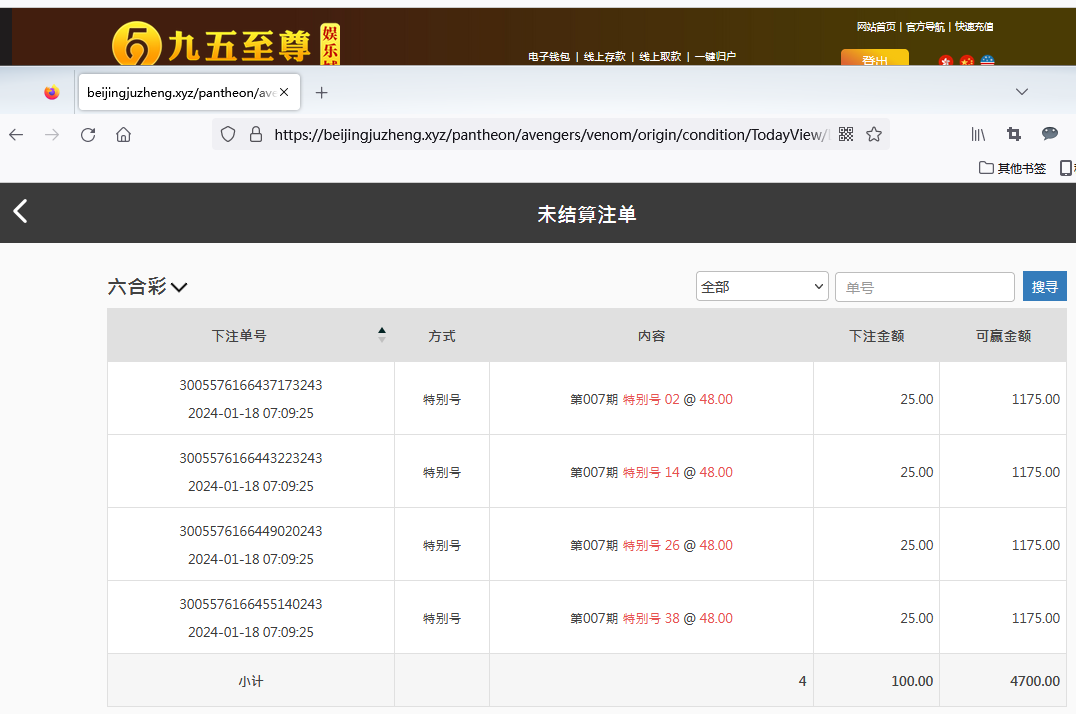Click the back arrow in page header
This screenshot has height=714, width=1076.
[20, 211]
